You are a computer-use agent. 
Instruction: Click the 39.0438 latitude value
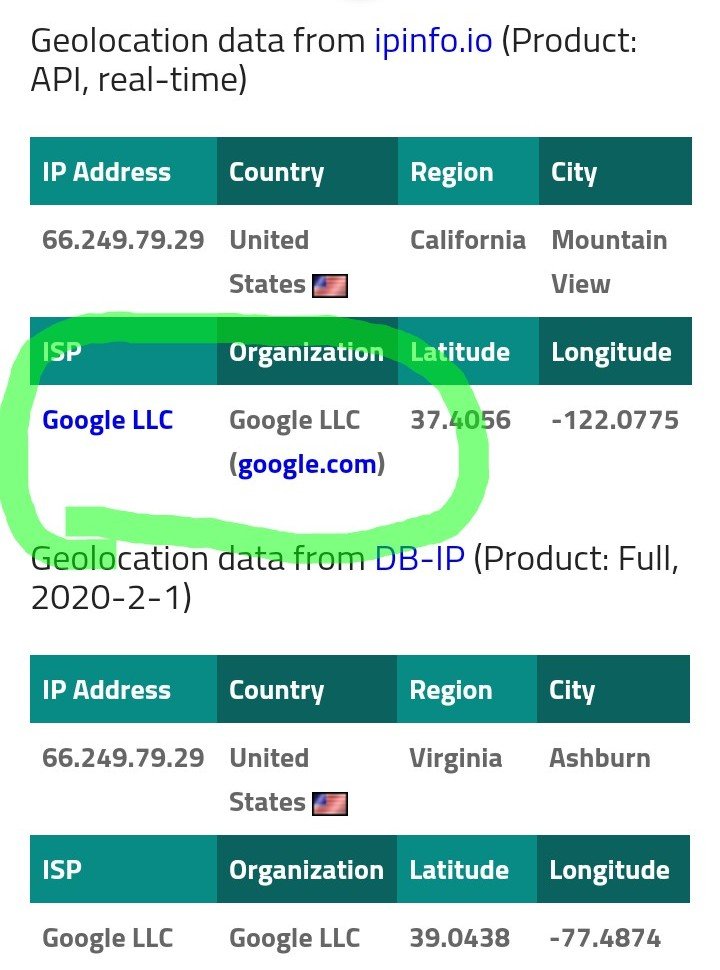click(x=460, y=938)
